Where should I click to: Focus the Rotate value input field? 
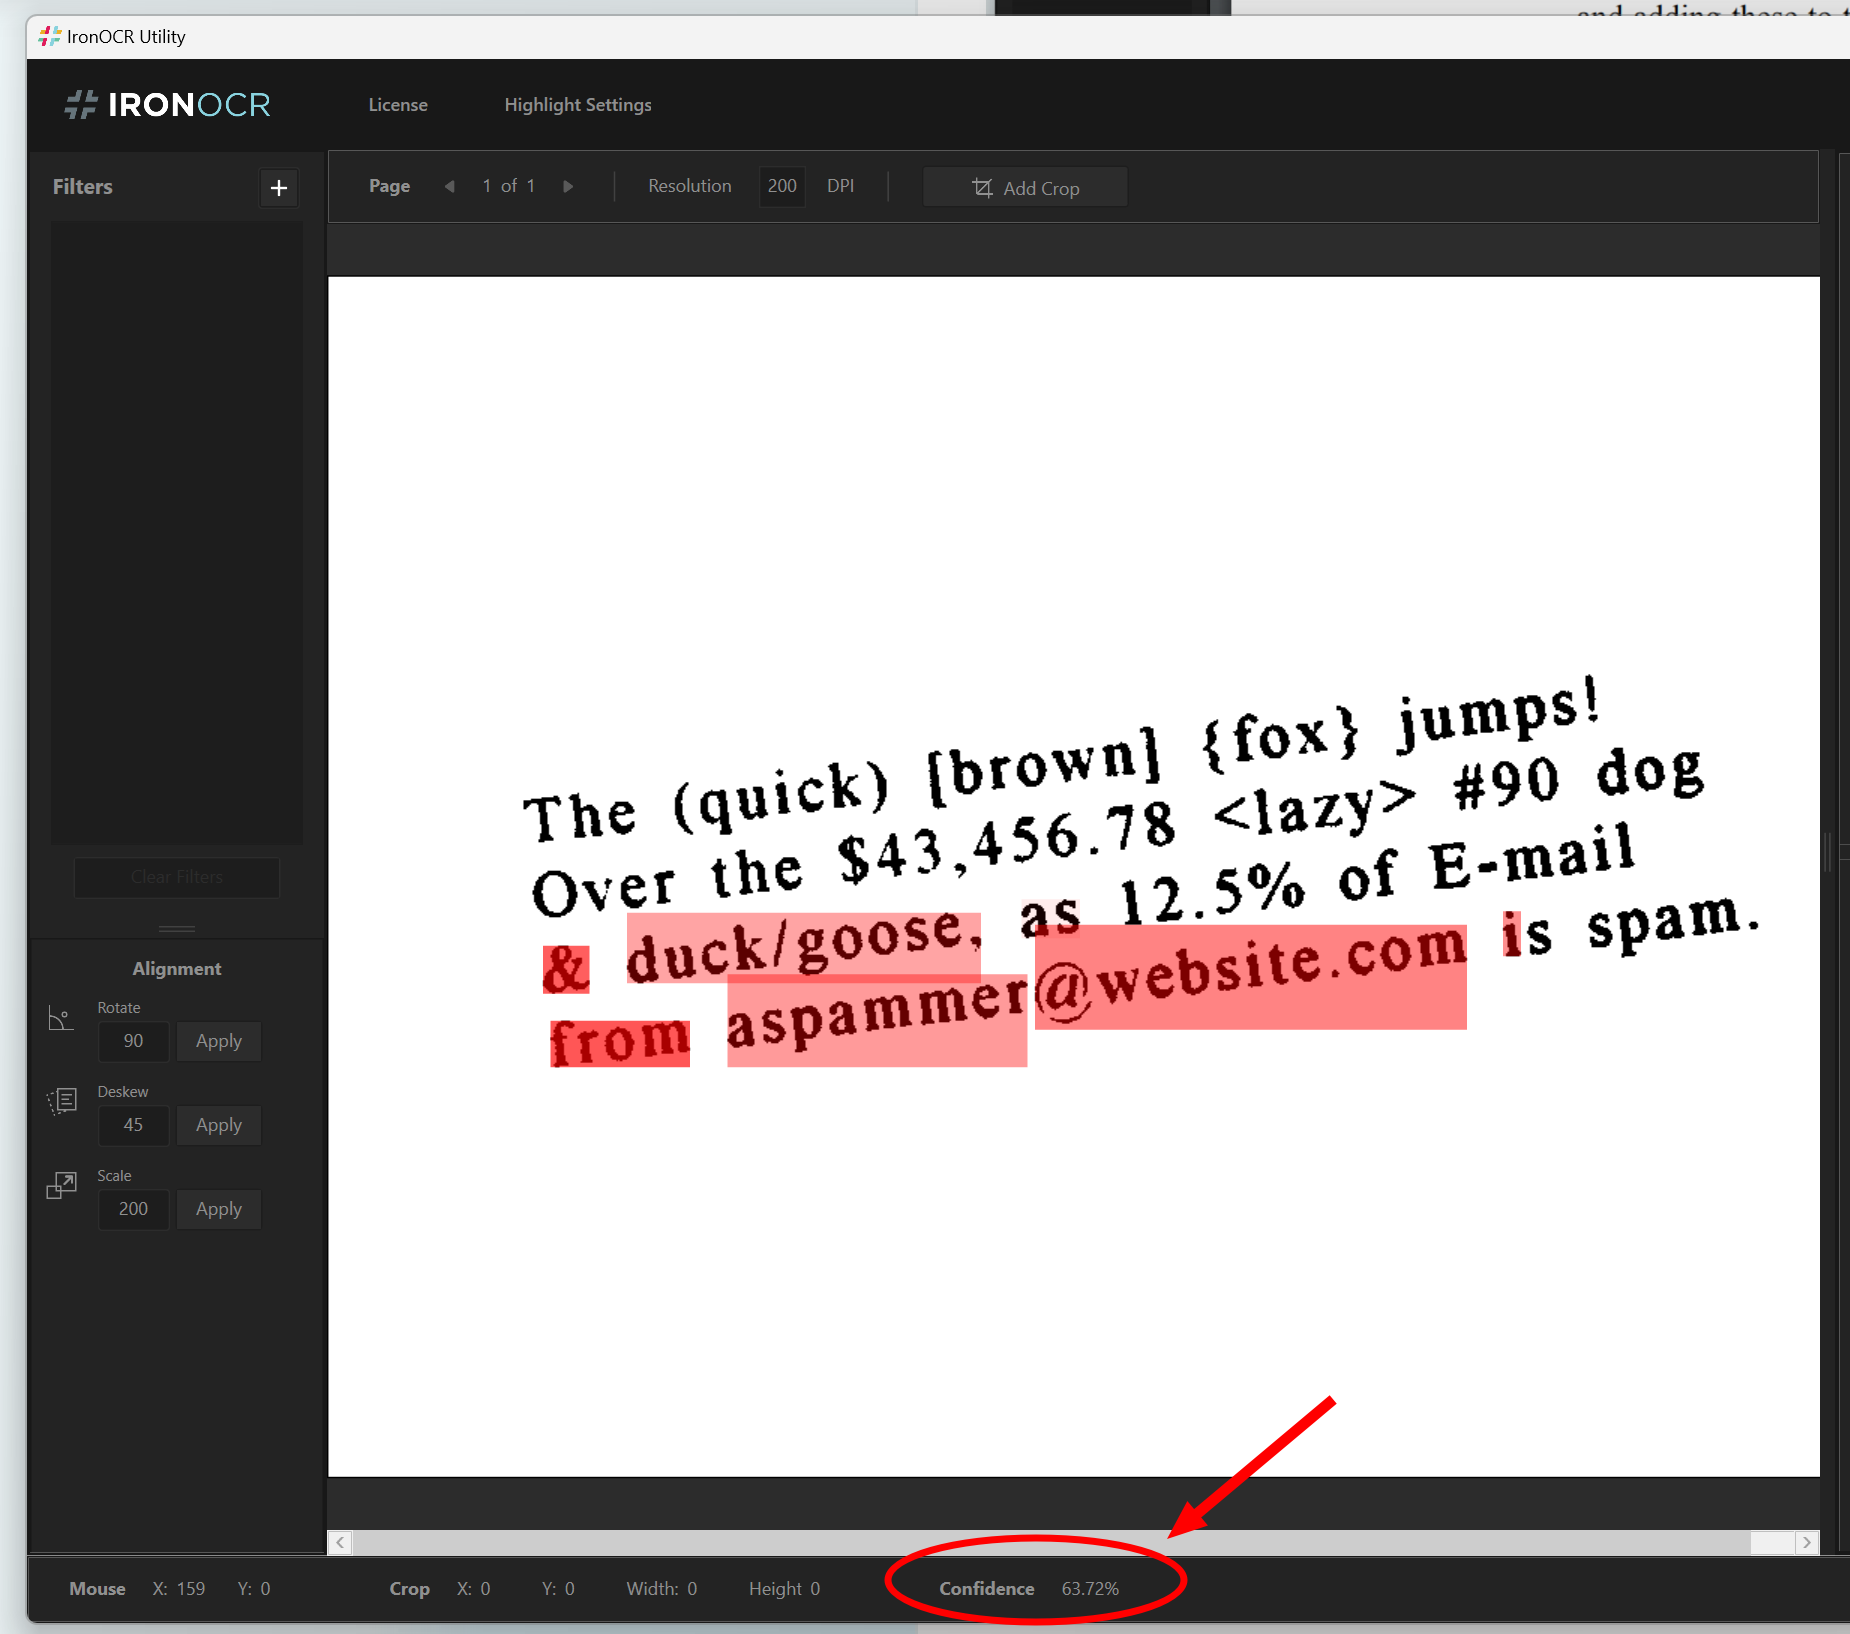click(134, 1041)
